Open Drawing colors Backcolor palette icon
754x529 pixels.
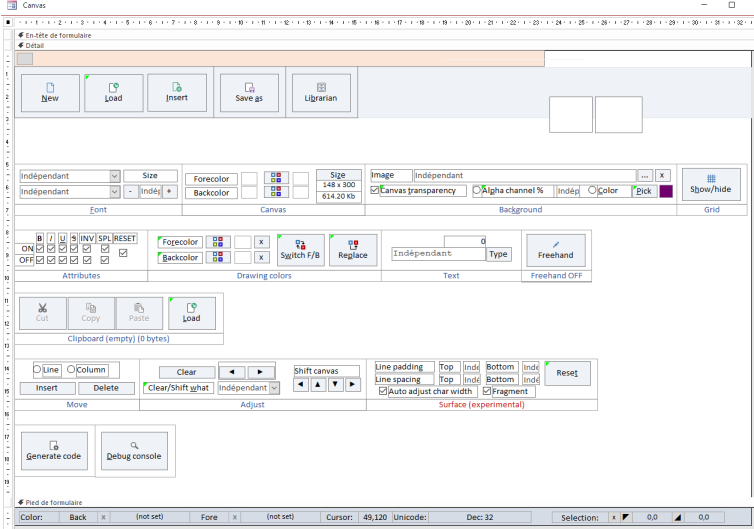218,257
